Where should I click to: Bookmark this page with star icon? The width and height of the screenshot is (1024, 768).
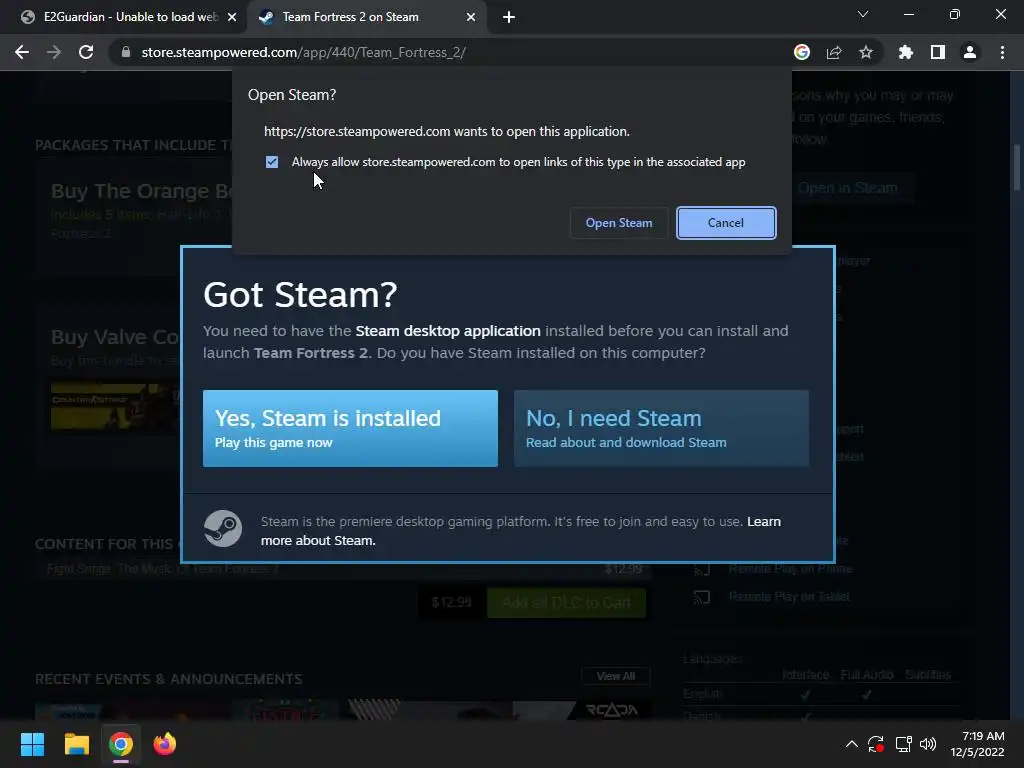click(866, 52)
